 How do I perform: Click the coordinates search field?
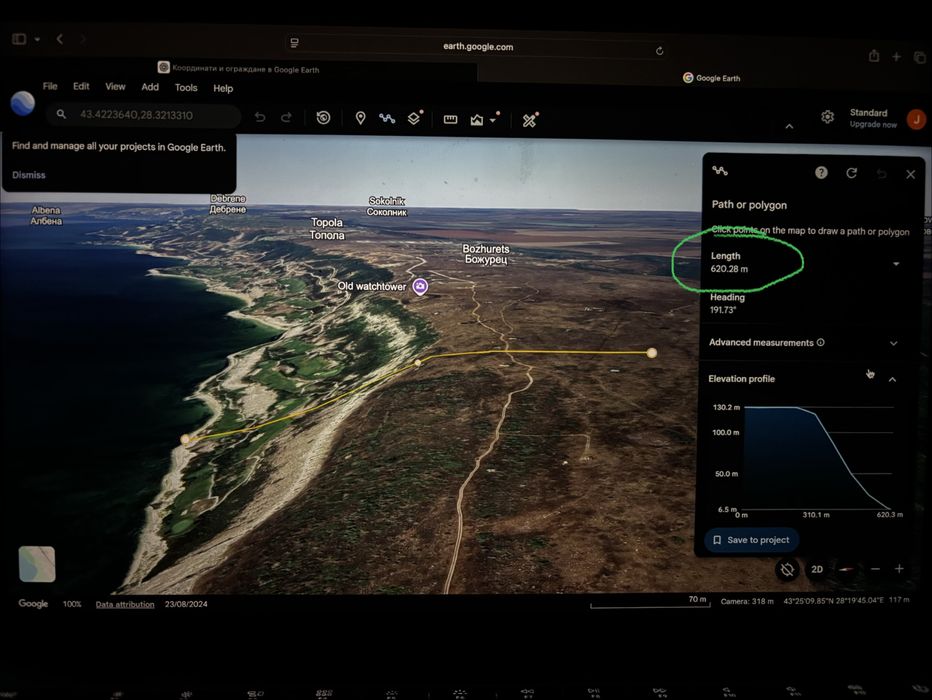144,115
